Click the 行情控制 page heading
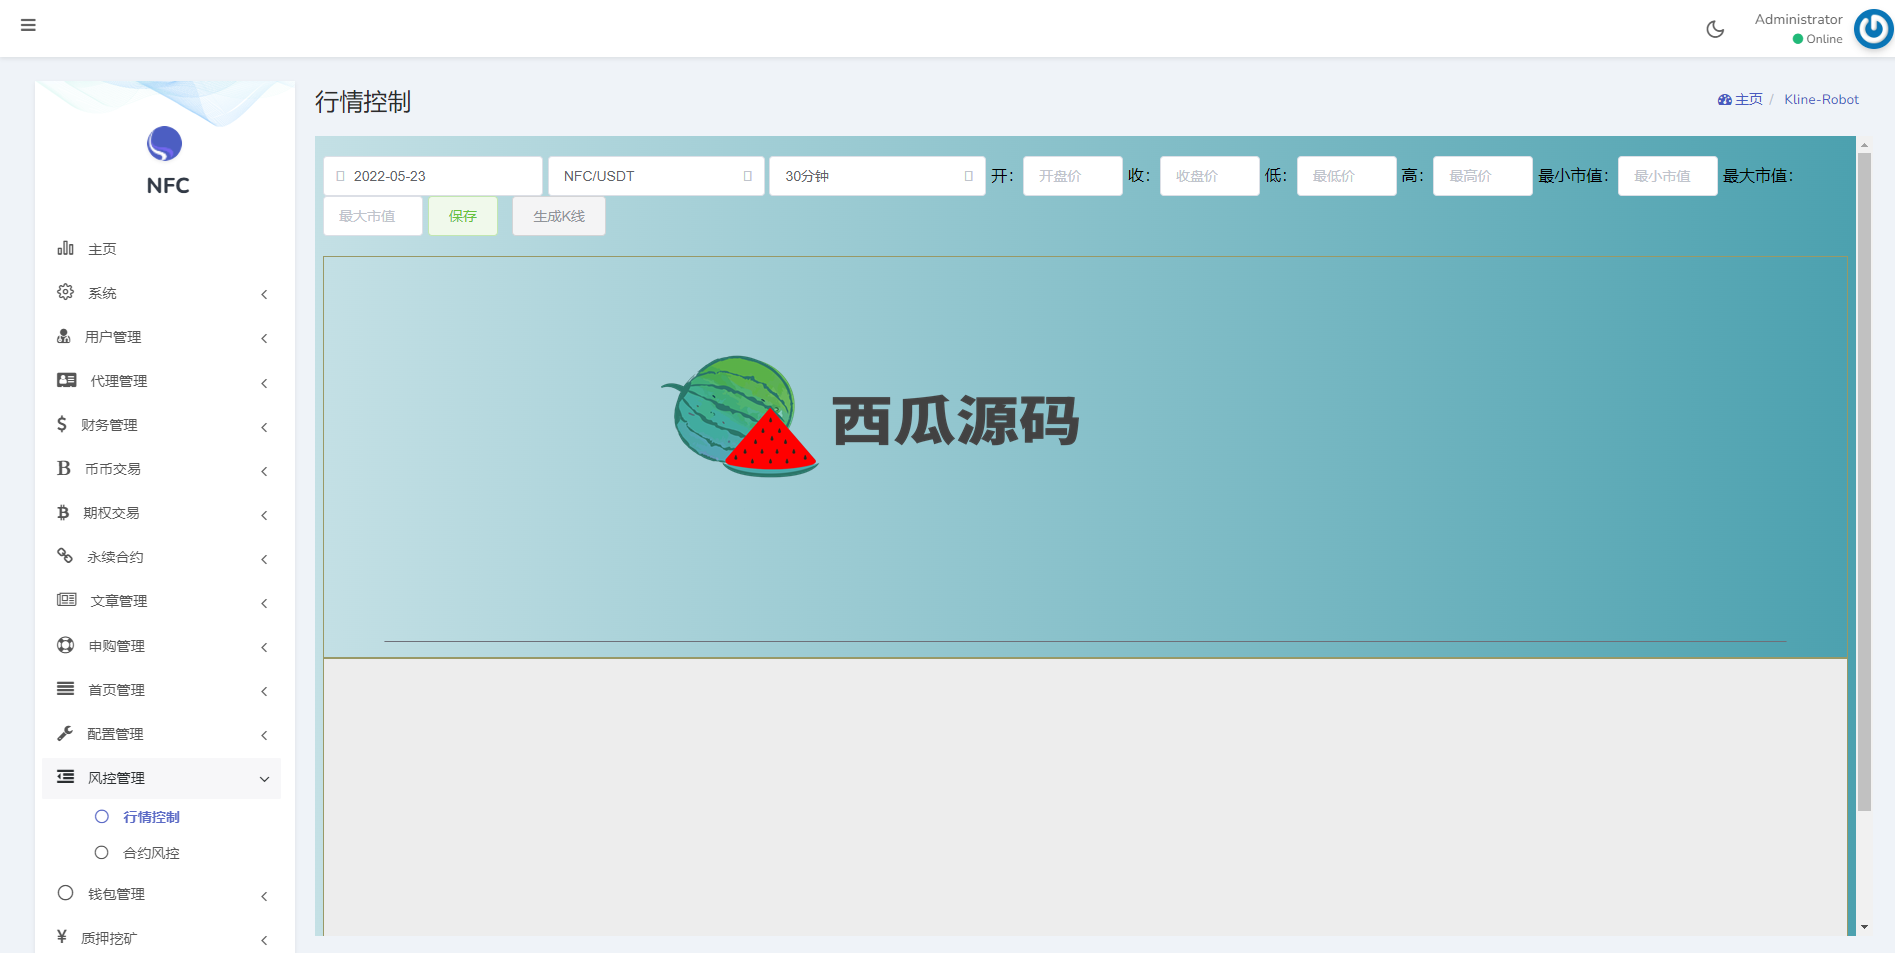The height and width of the screenshot is (953, 1895). click(363, 102)
